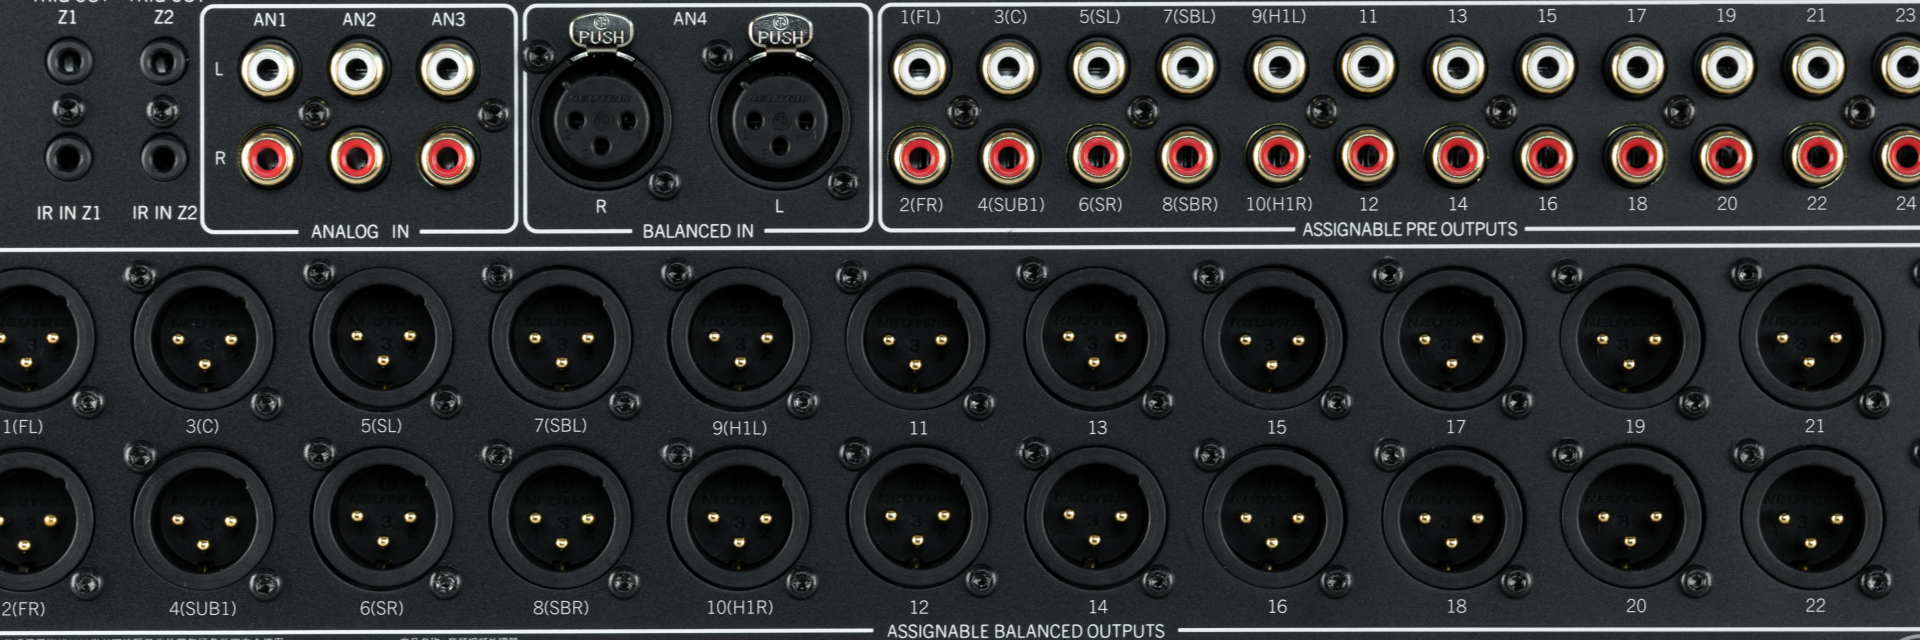Click the white AN1 left RCA input jack

pyautogui.click(x=269, y=70)
